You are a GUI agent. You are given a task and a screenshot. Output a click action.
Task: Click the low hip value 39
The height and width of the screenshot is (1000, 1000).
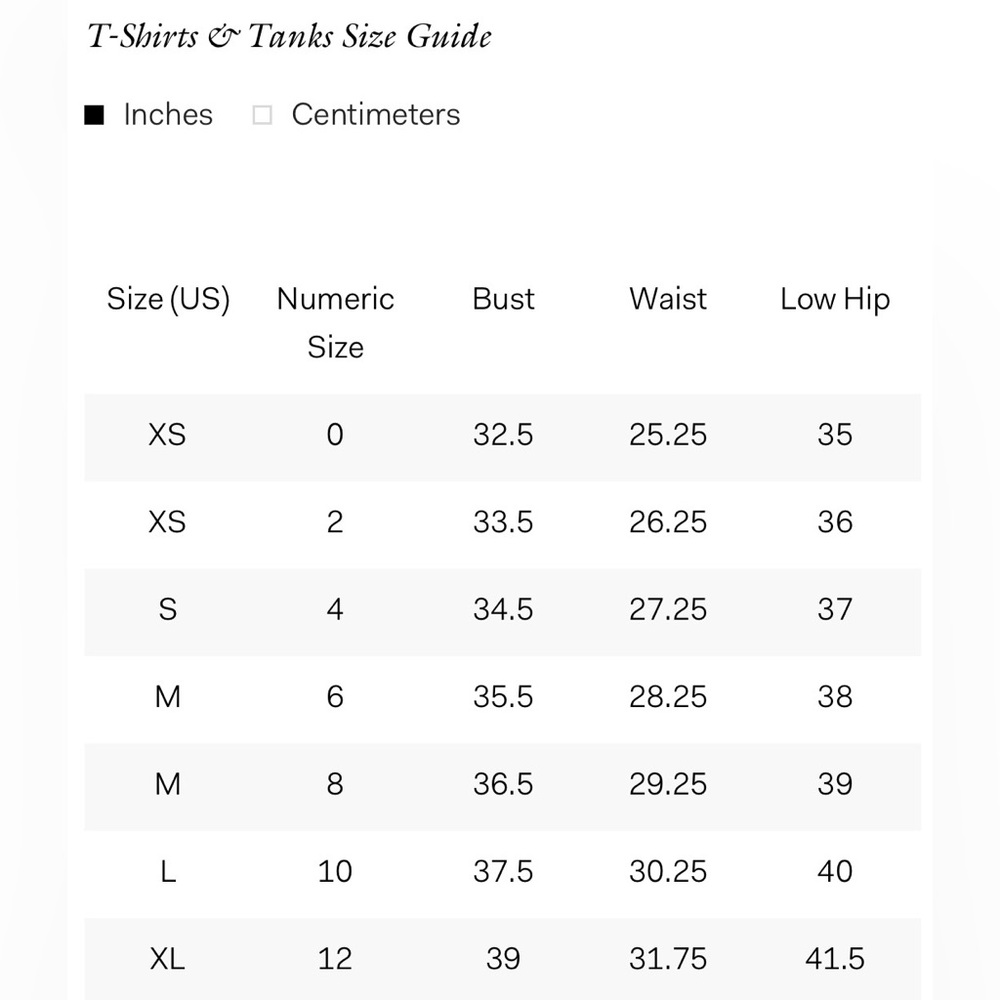(835, 784)
